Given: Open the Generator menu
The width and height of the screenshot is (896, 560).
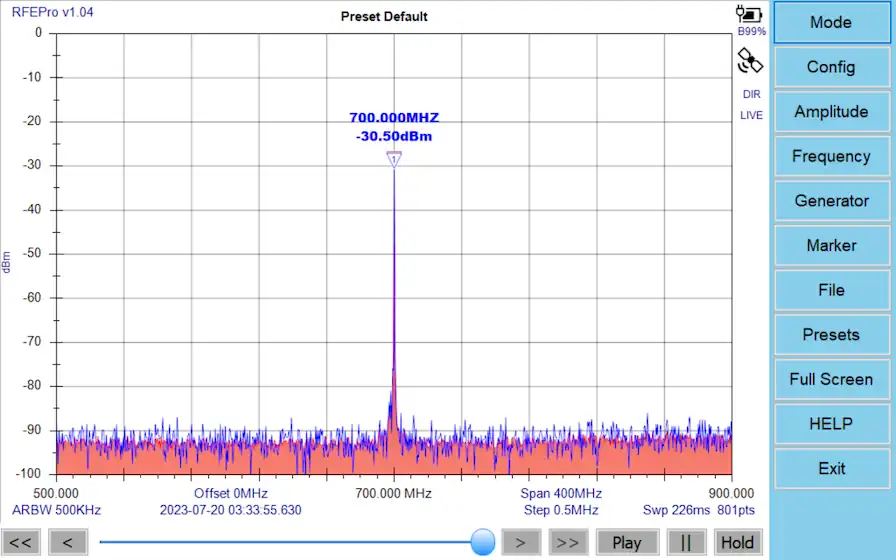Looking at the screenshot, I should (x=831, y=201).
